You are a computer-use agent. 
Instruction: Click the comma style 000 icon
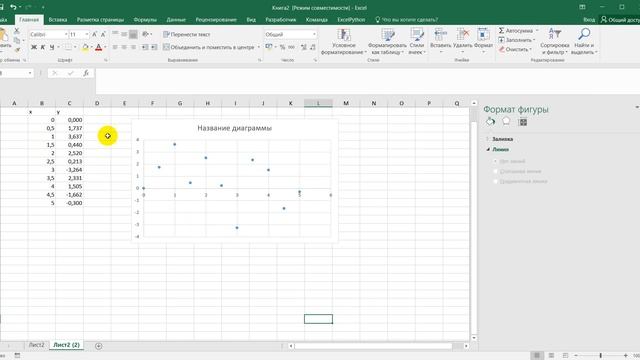(291, 47)
